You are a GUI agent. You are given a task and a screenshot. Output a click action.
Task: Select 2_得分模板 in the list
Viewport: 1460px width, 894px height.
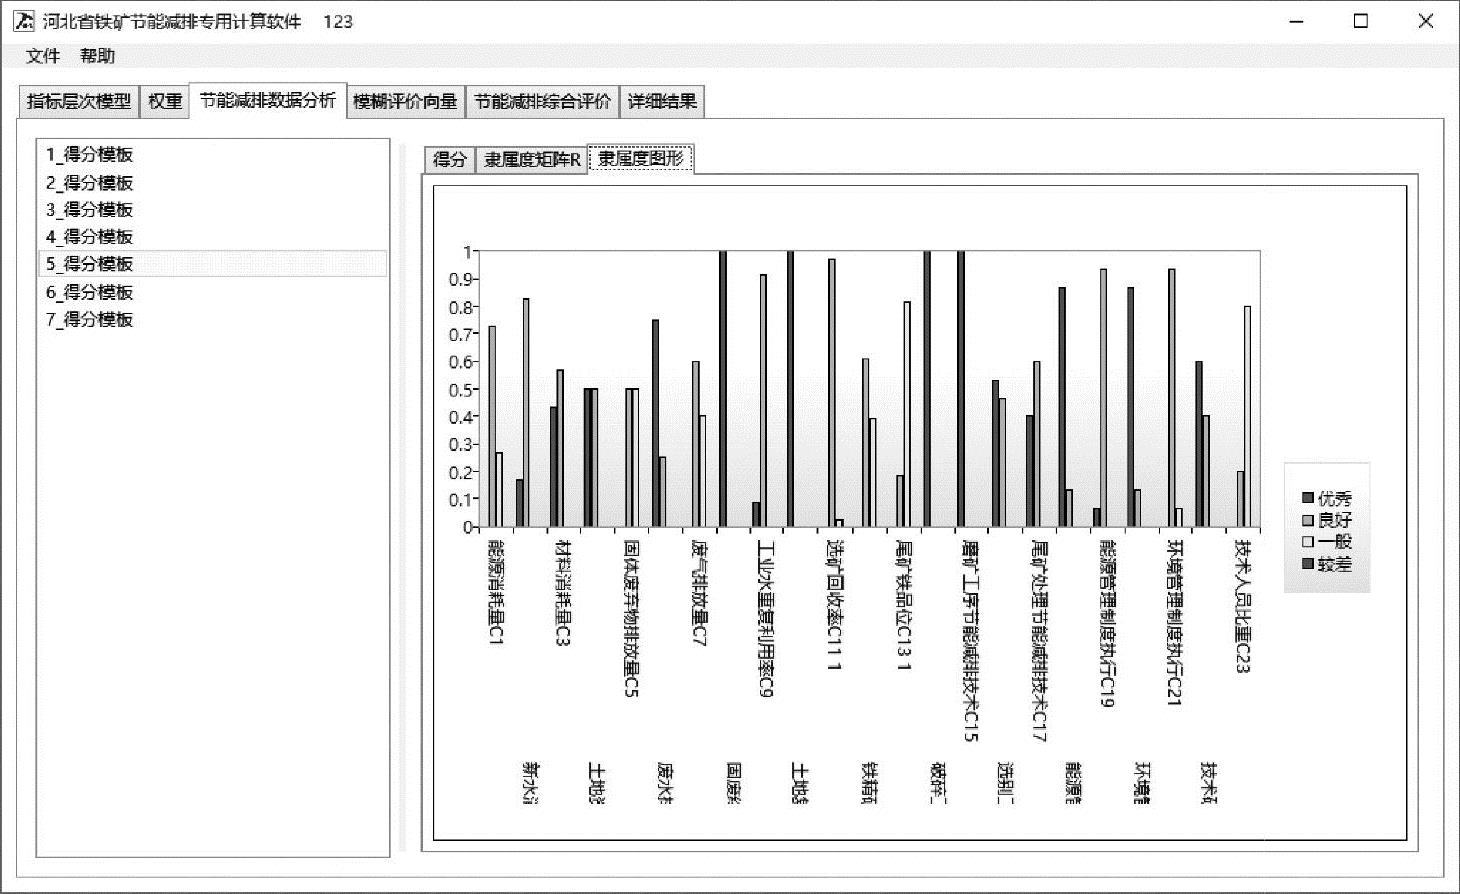(212, 183)
